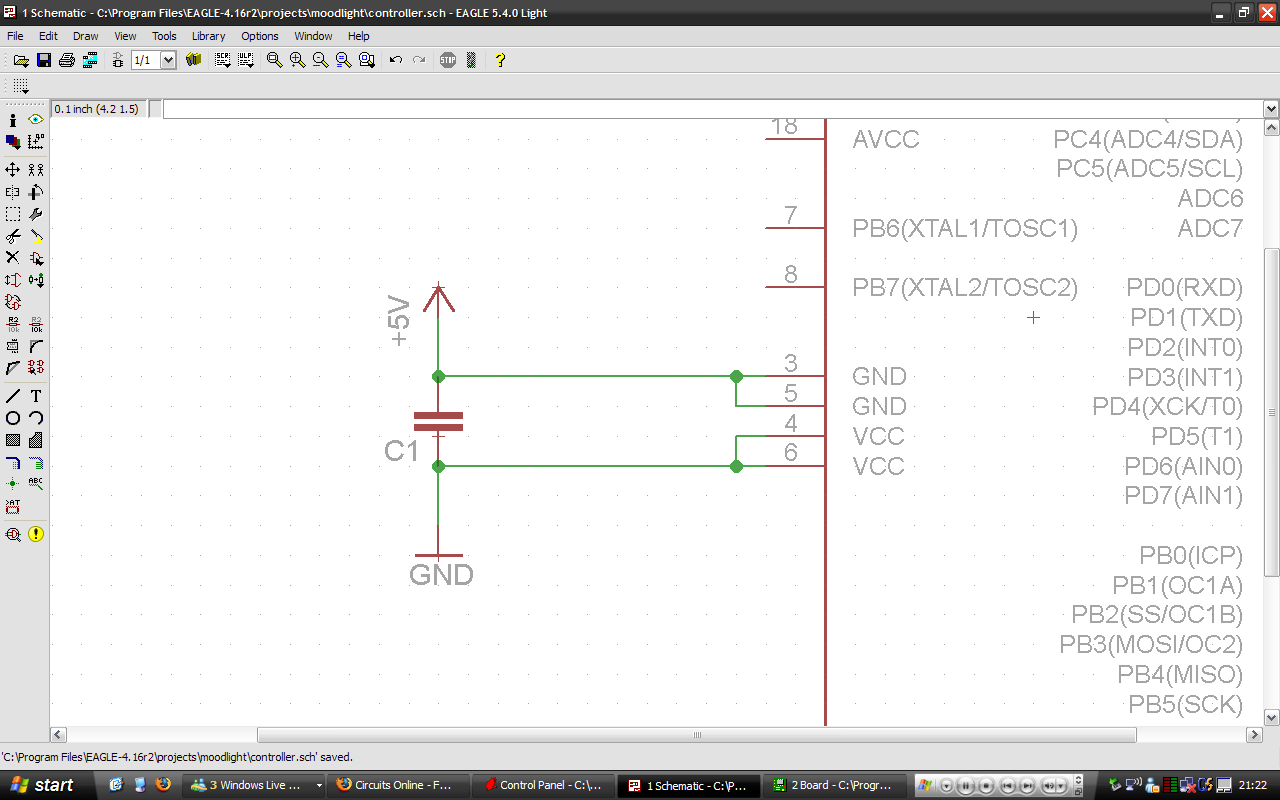
Task: Select the Polygon tool
Action: pyautogui.click(x=36, y=440)
